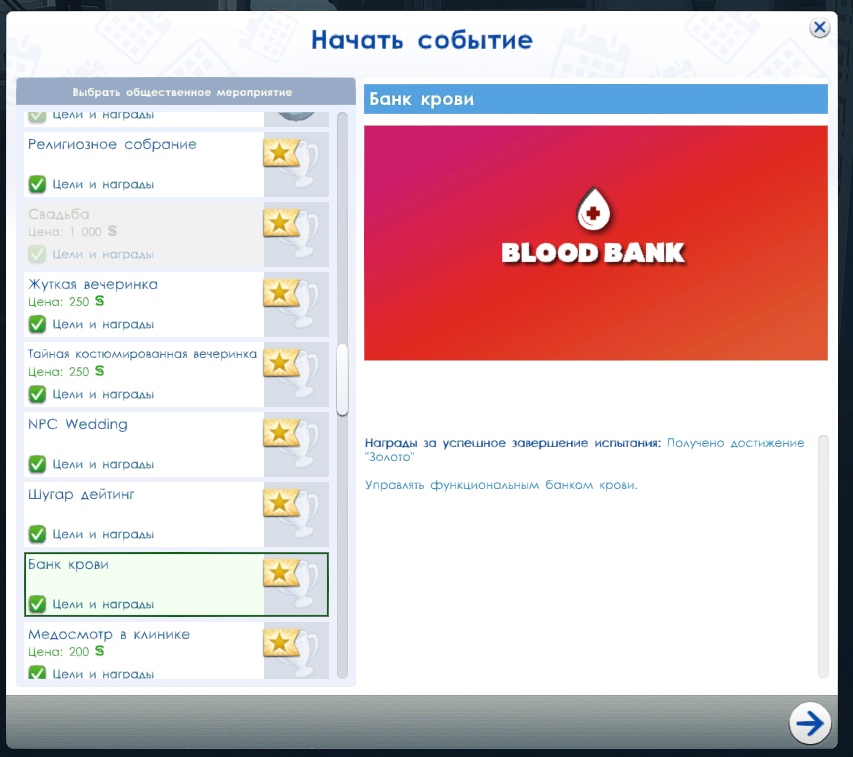Select Тайная костюмированная вечеринка event
This screenshot has width=853, height=757.
[176, 374]
